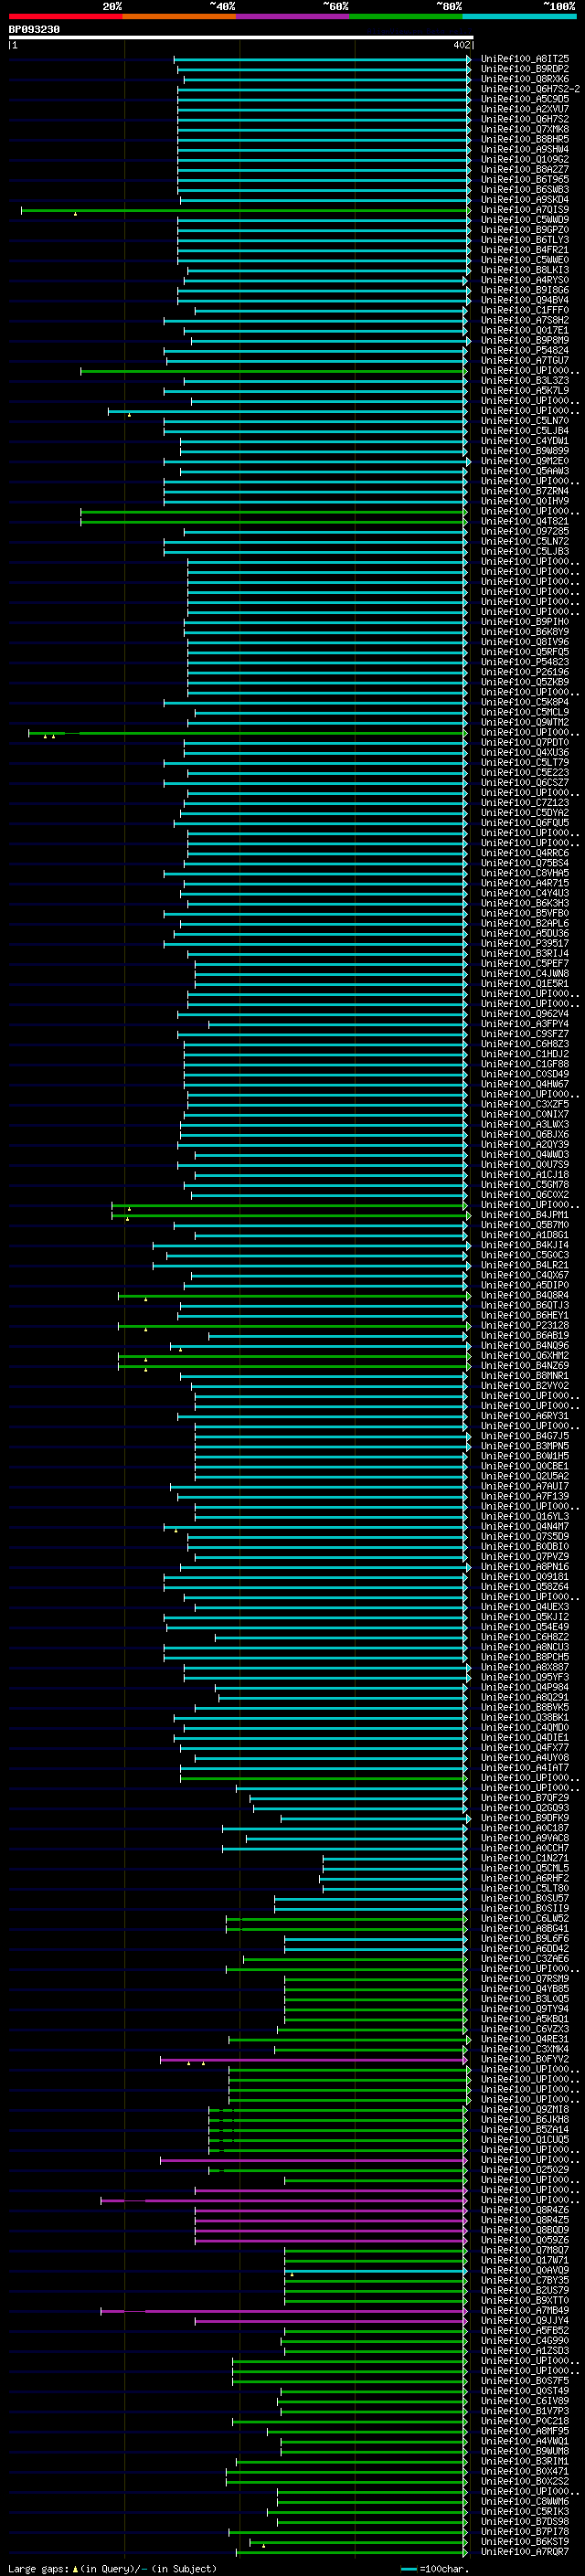Click hit label UniRef100_O97285

[525, 532]
